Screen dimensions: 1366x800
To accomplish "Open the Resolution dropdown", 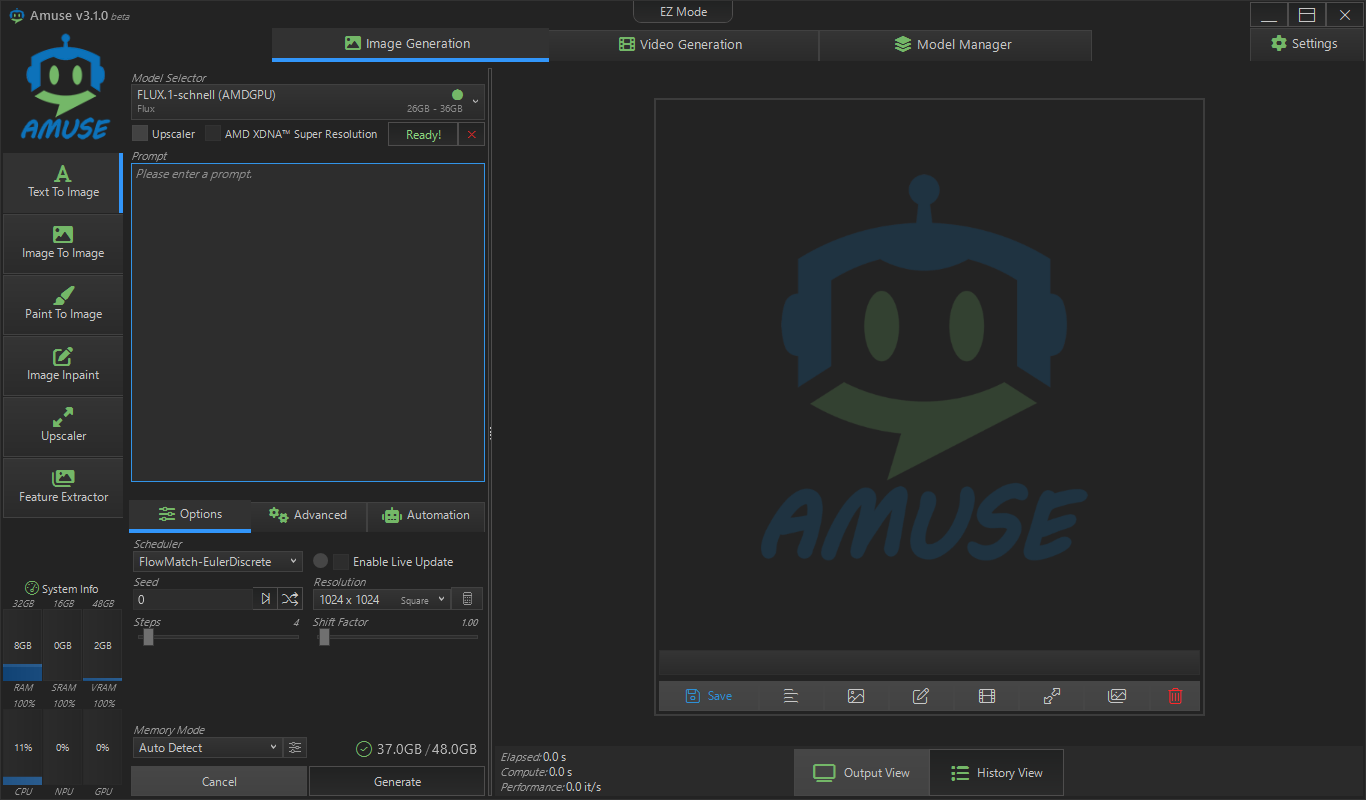I will point(381,599).
